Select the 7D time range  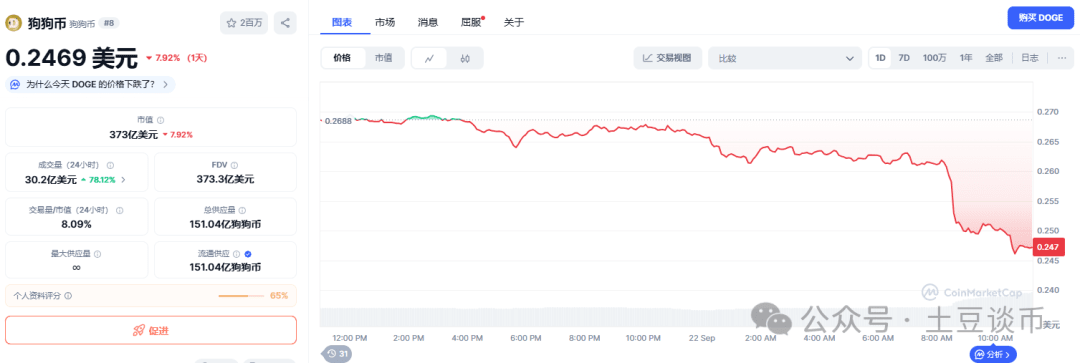click(x=904, y=58)
